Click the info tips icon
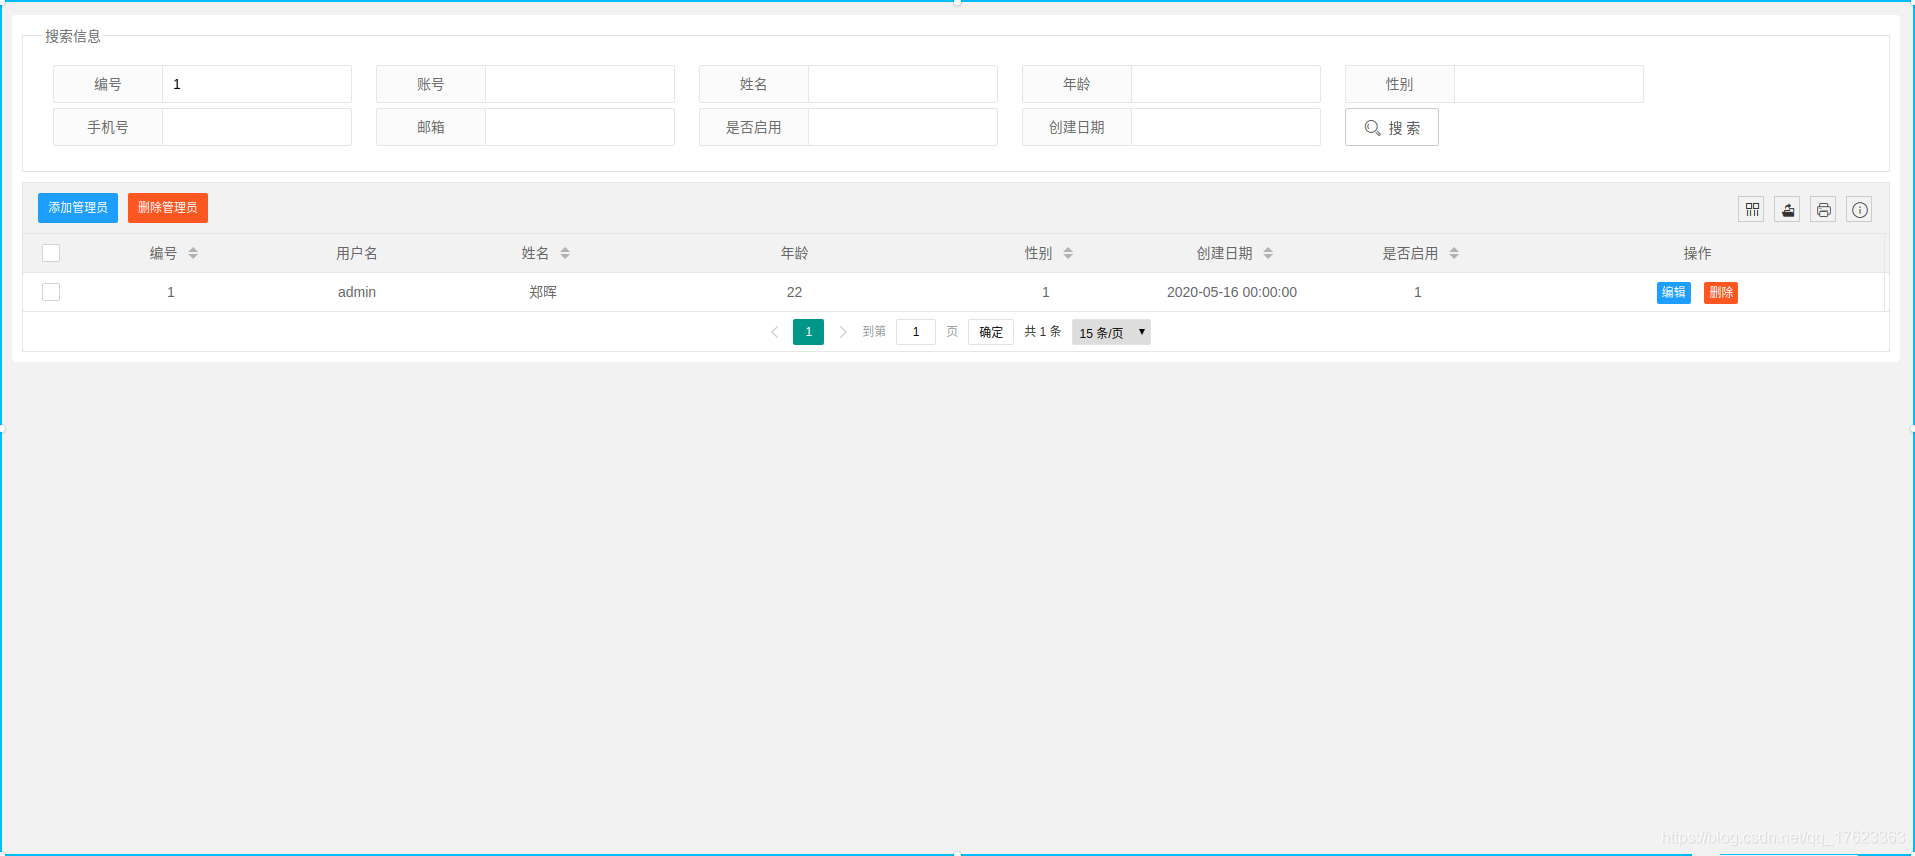Image resolution: width=1915 pixels, height=856 pixels. coord(1859,209)
